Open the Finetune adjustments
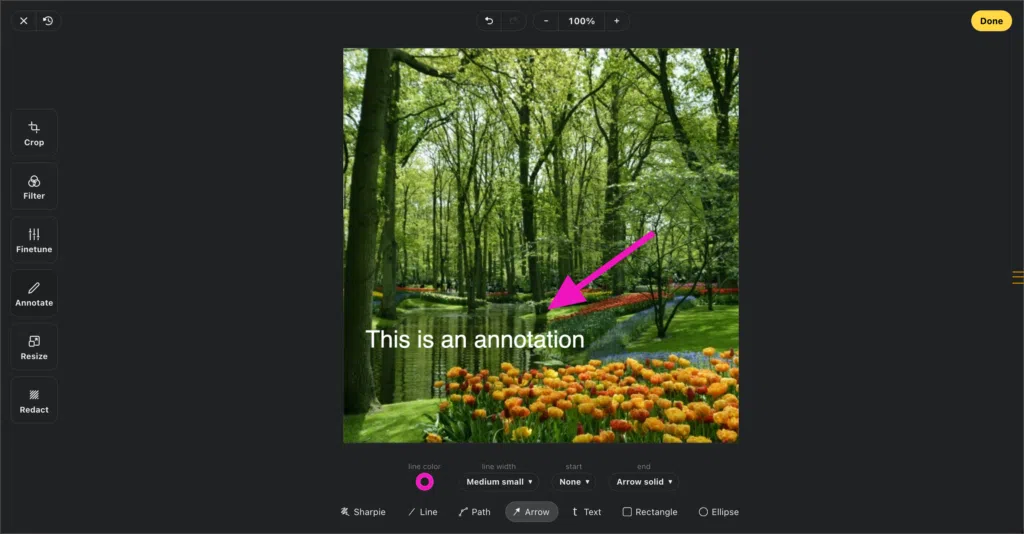The width and height of the screenshot is (1024, 534). click(34, 240)
